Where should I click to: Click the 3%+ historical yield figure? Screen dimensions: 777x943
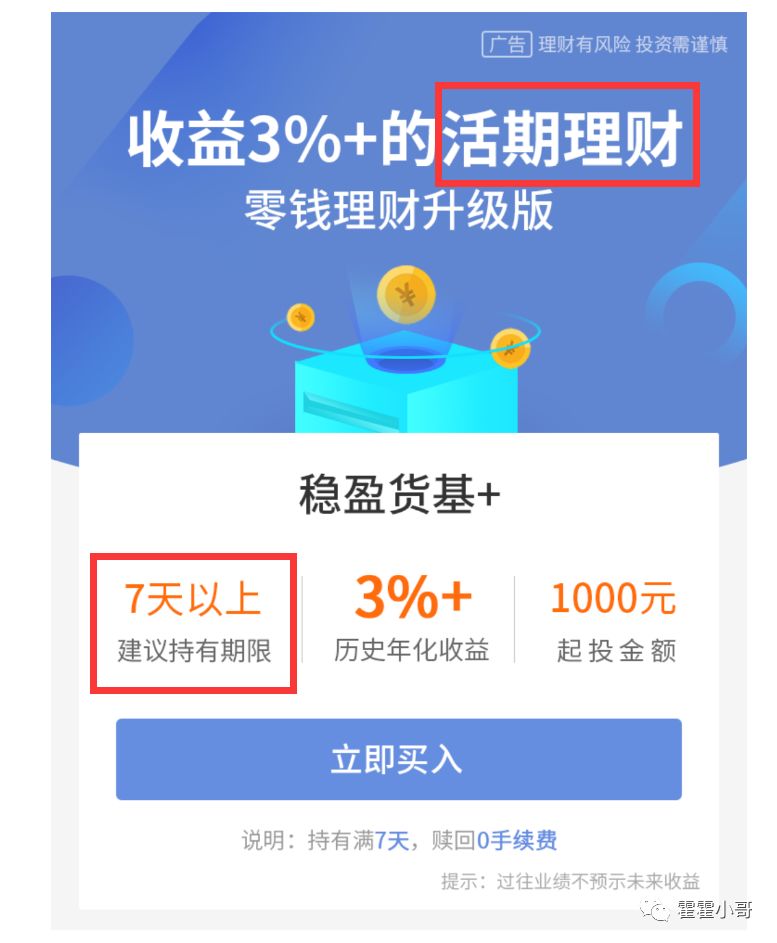point(413,597)
